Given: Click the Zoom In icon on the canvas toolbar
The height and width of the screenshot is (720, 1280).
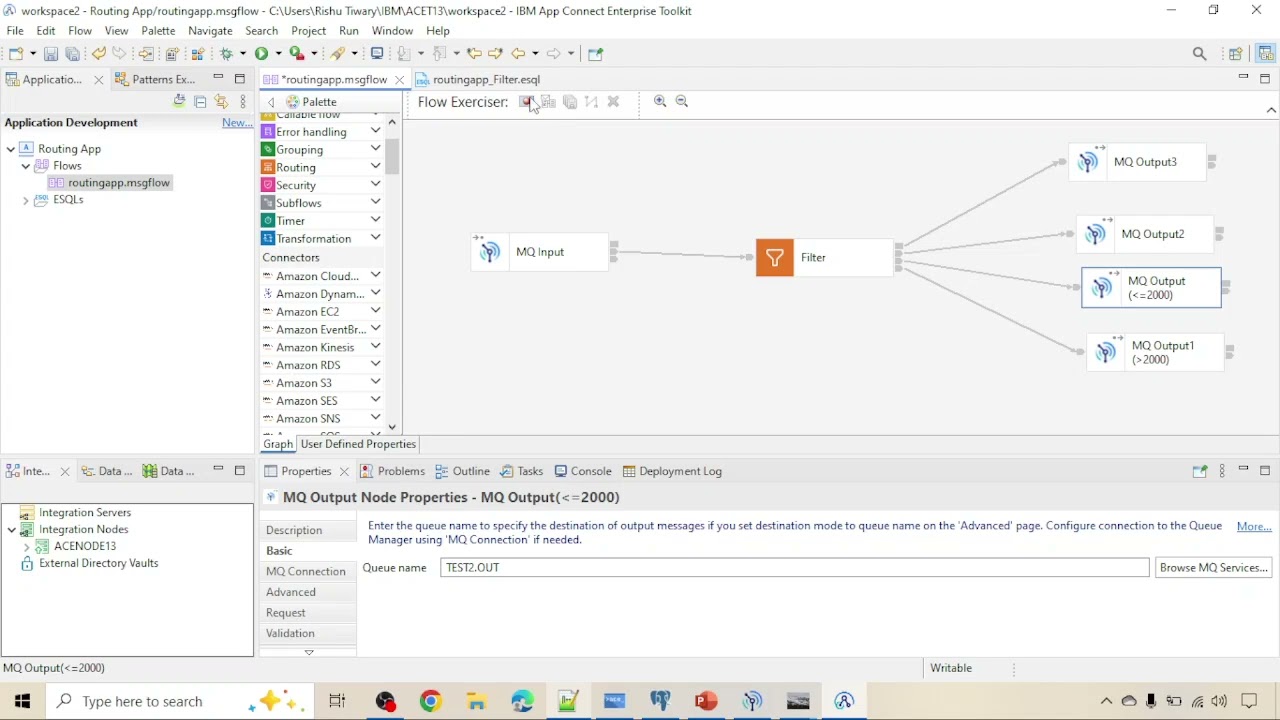Looking at the screenshot, I should 660,101.
